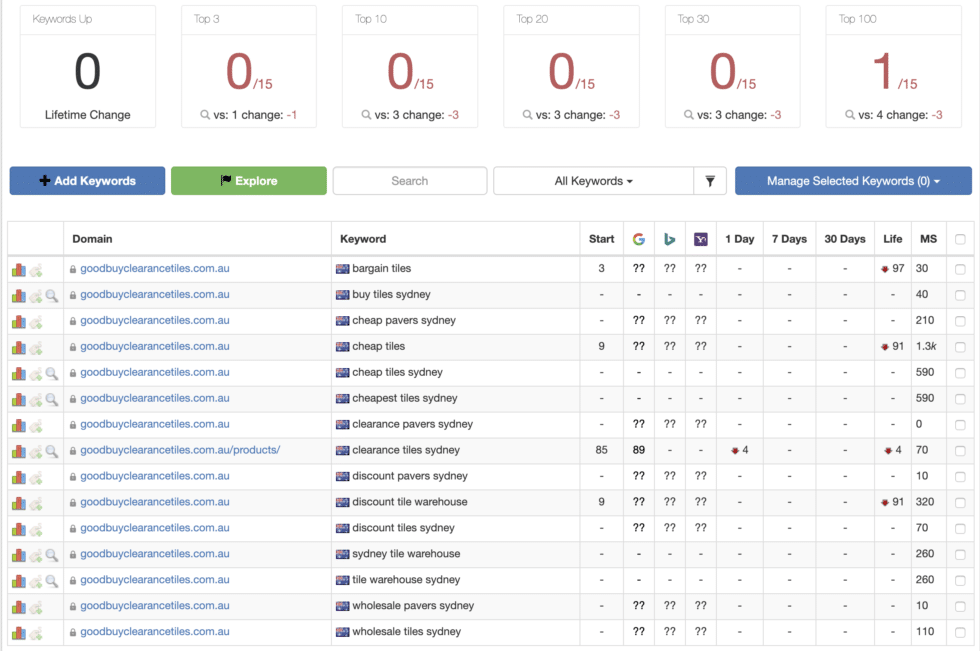Click the 1.3k search volume value
980x651 pixels.
pyautogui.click(x=926, y=346)
